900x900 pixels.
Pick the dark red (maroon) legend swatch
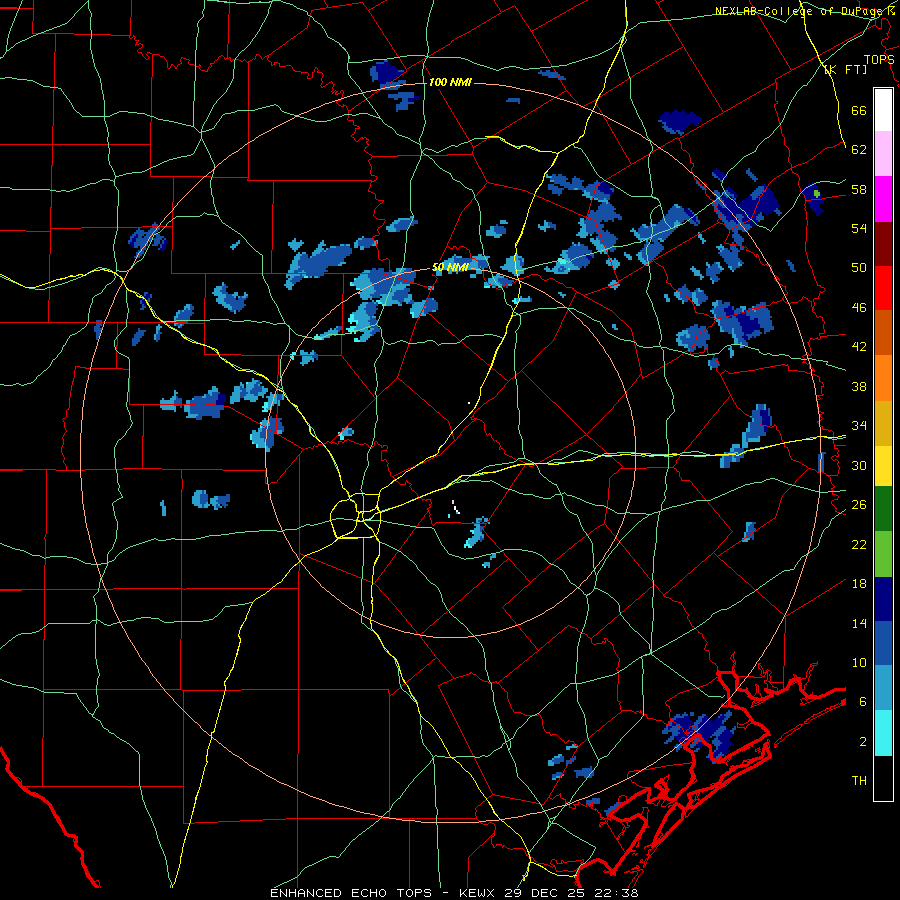coord(883,243)
